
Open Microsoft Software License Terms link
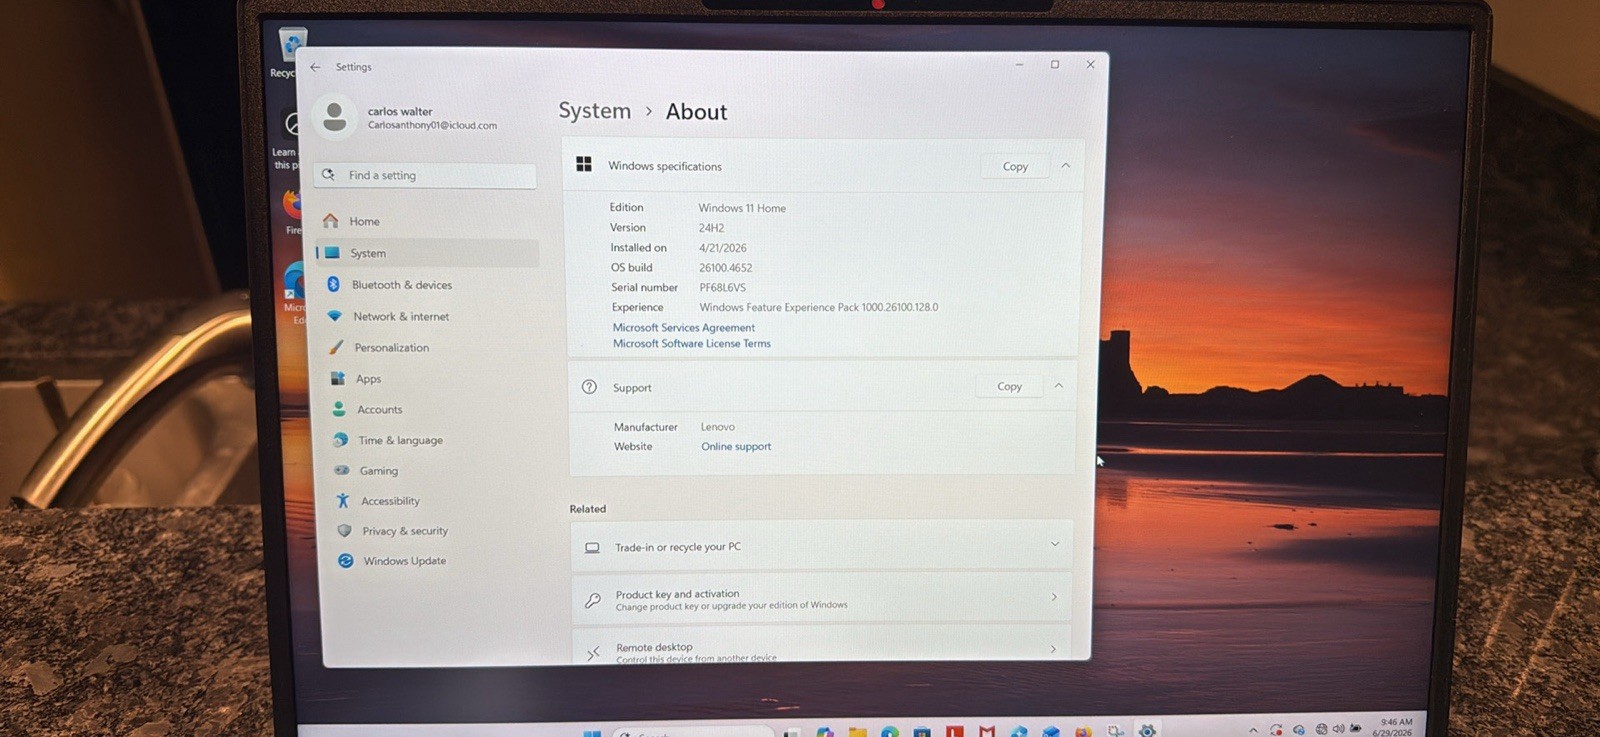(x=692, y=343)
